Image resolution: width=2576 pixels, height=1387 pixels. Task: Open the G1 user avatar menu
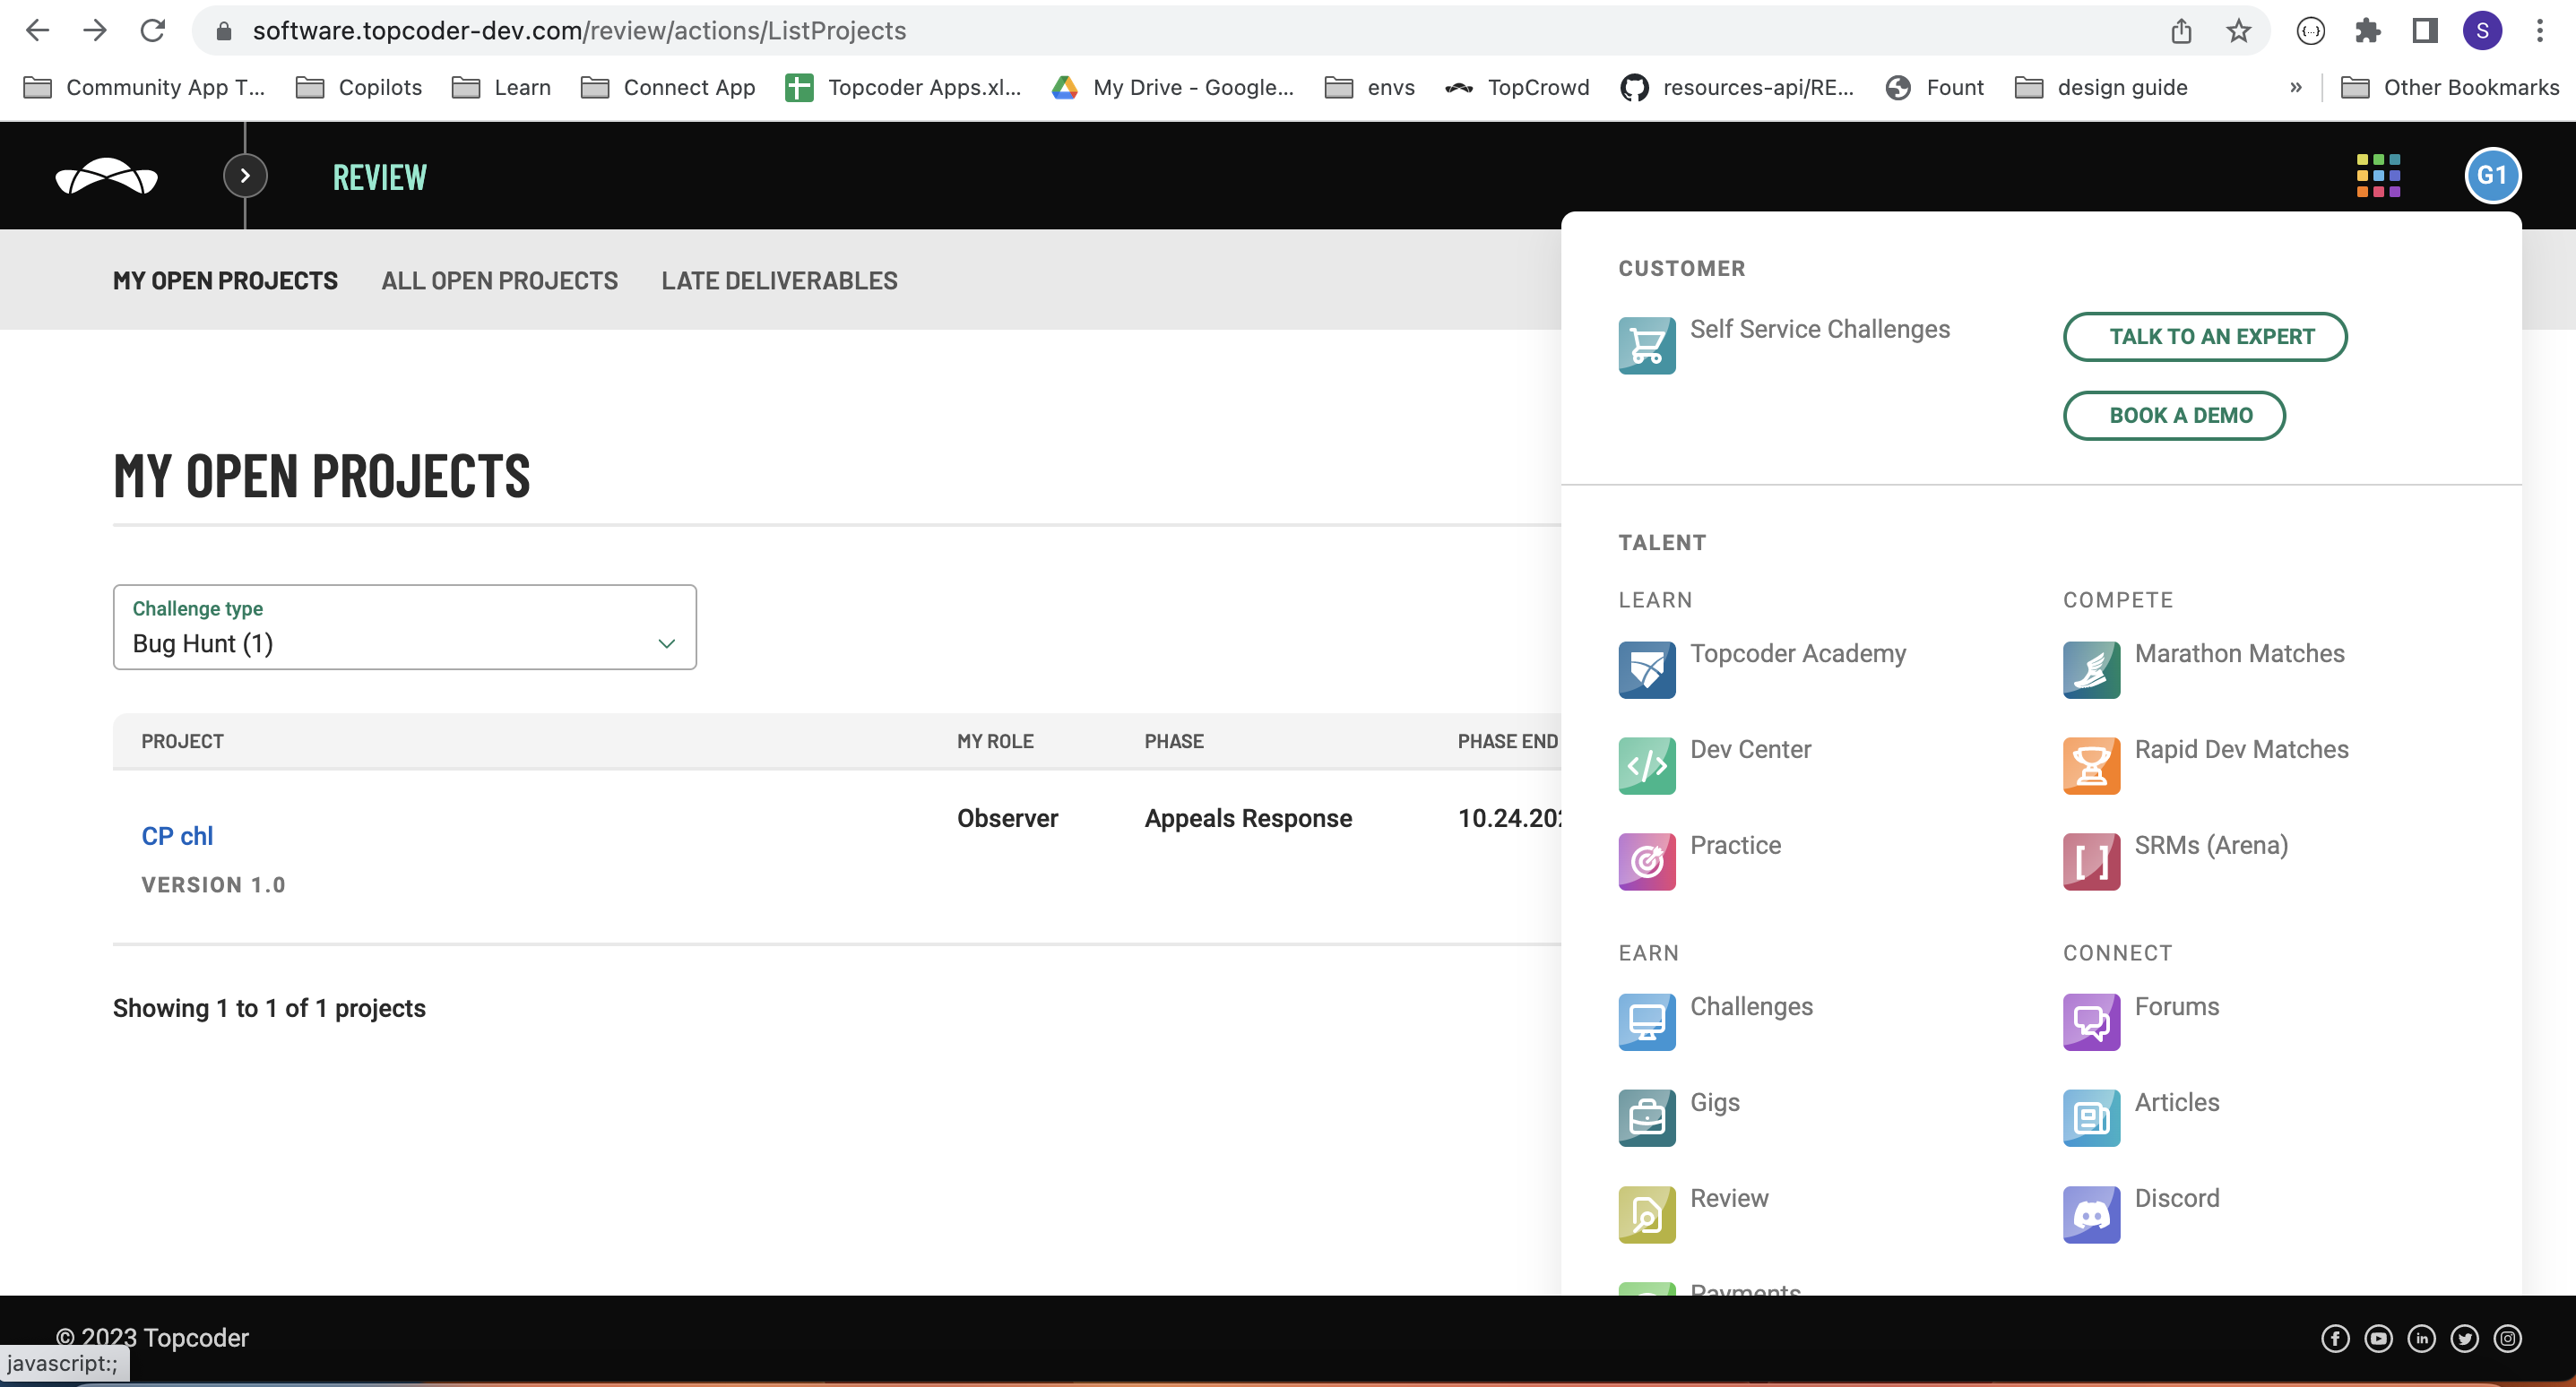2492,176
